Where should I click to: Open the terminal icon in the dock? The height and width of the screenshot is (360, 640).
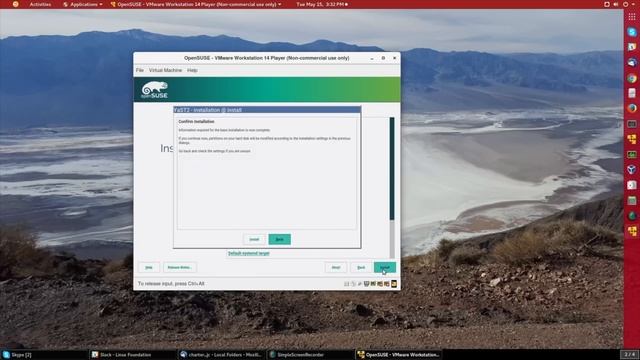[x=632, y=124]
